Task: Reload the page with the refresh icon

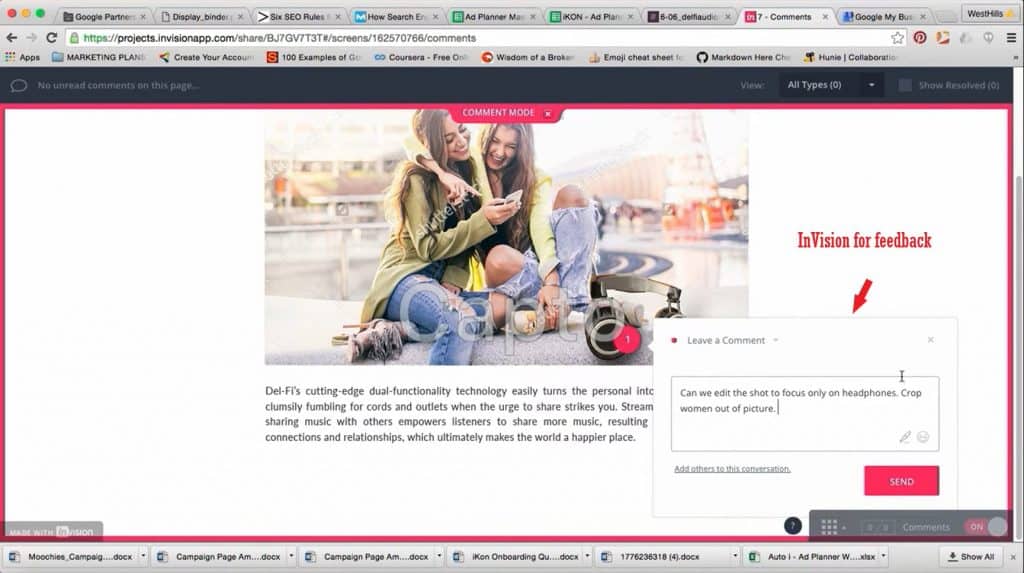Action: click(x=52, y=37)
